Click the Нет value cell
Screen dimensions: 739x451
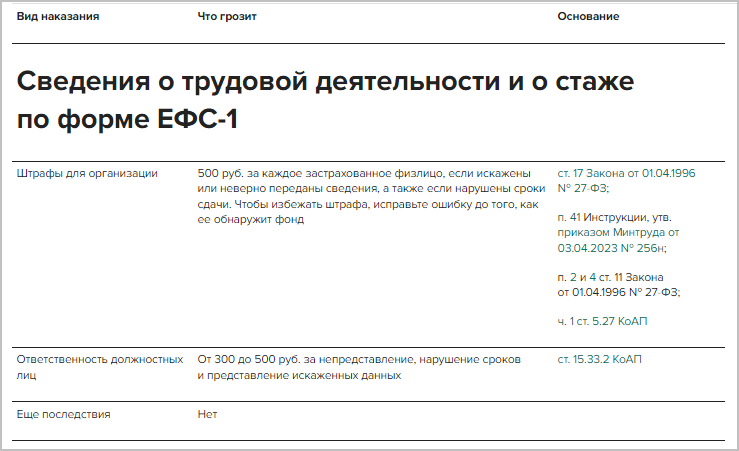(x=207, y=414)
